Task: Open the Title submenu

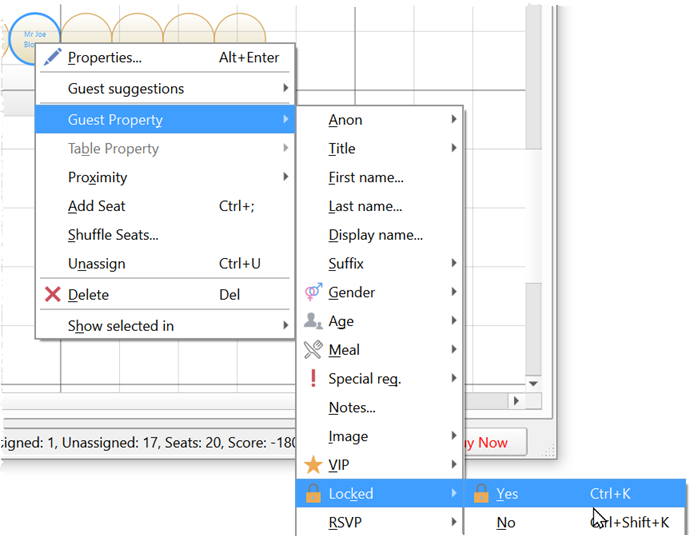Action: [342, 148]
